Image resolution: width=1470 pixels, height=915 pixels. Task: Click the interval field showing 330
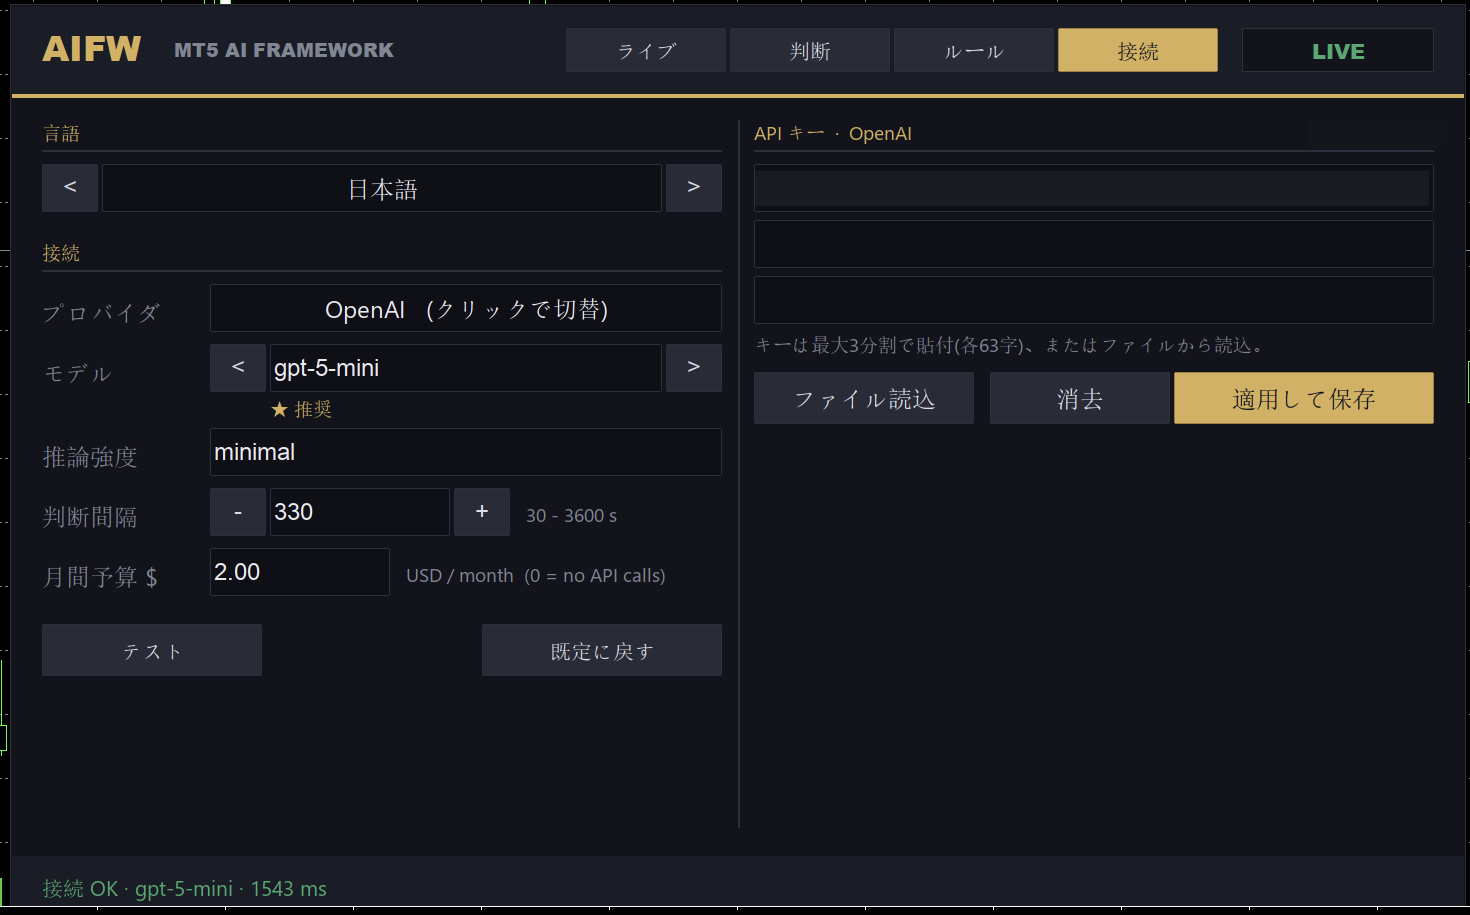click(x=360, y=512)
